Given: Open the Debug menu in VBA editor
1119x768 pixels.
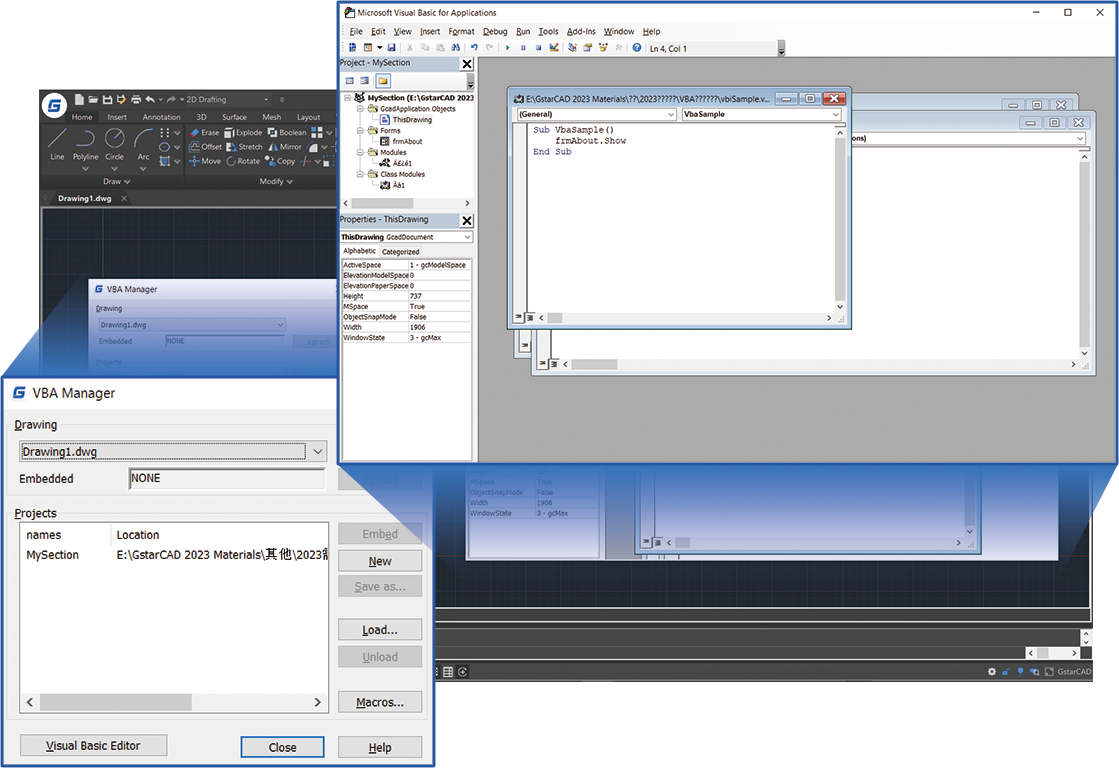Looking at the screenshot, I should coord(495,31).
